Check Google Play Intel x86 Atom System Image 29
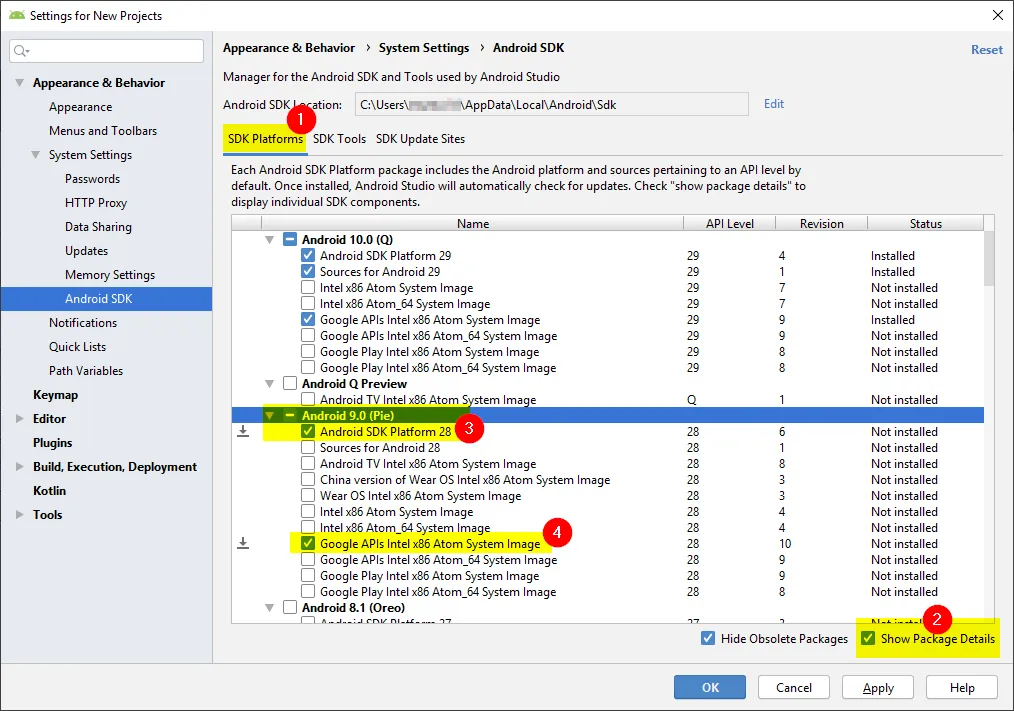 coord(308,351)
